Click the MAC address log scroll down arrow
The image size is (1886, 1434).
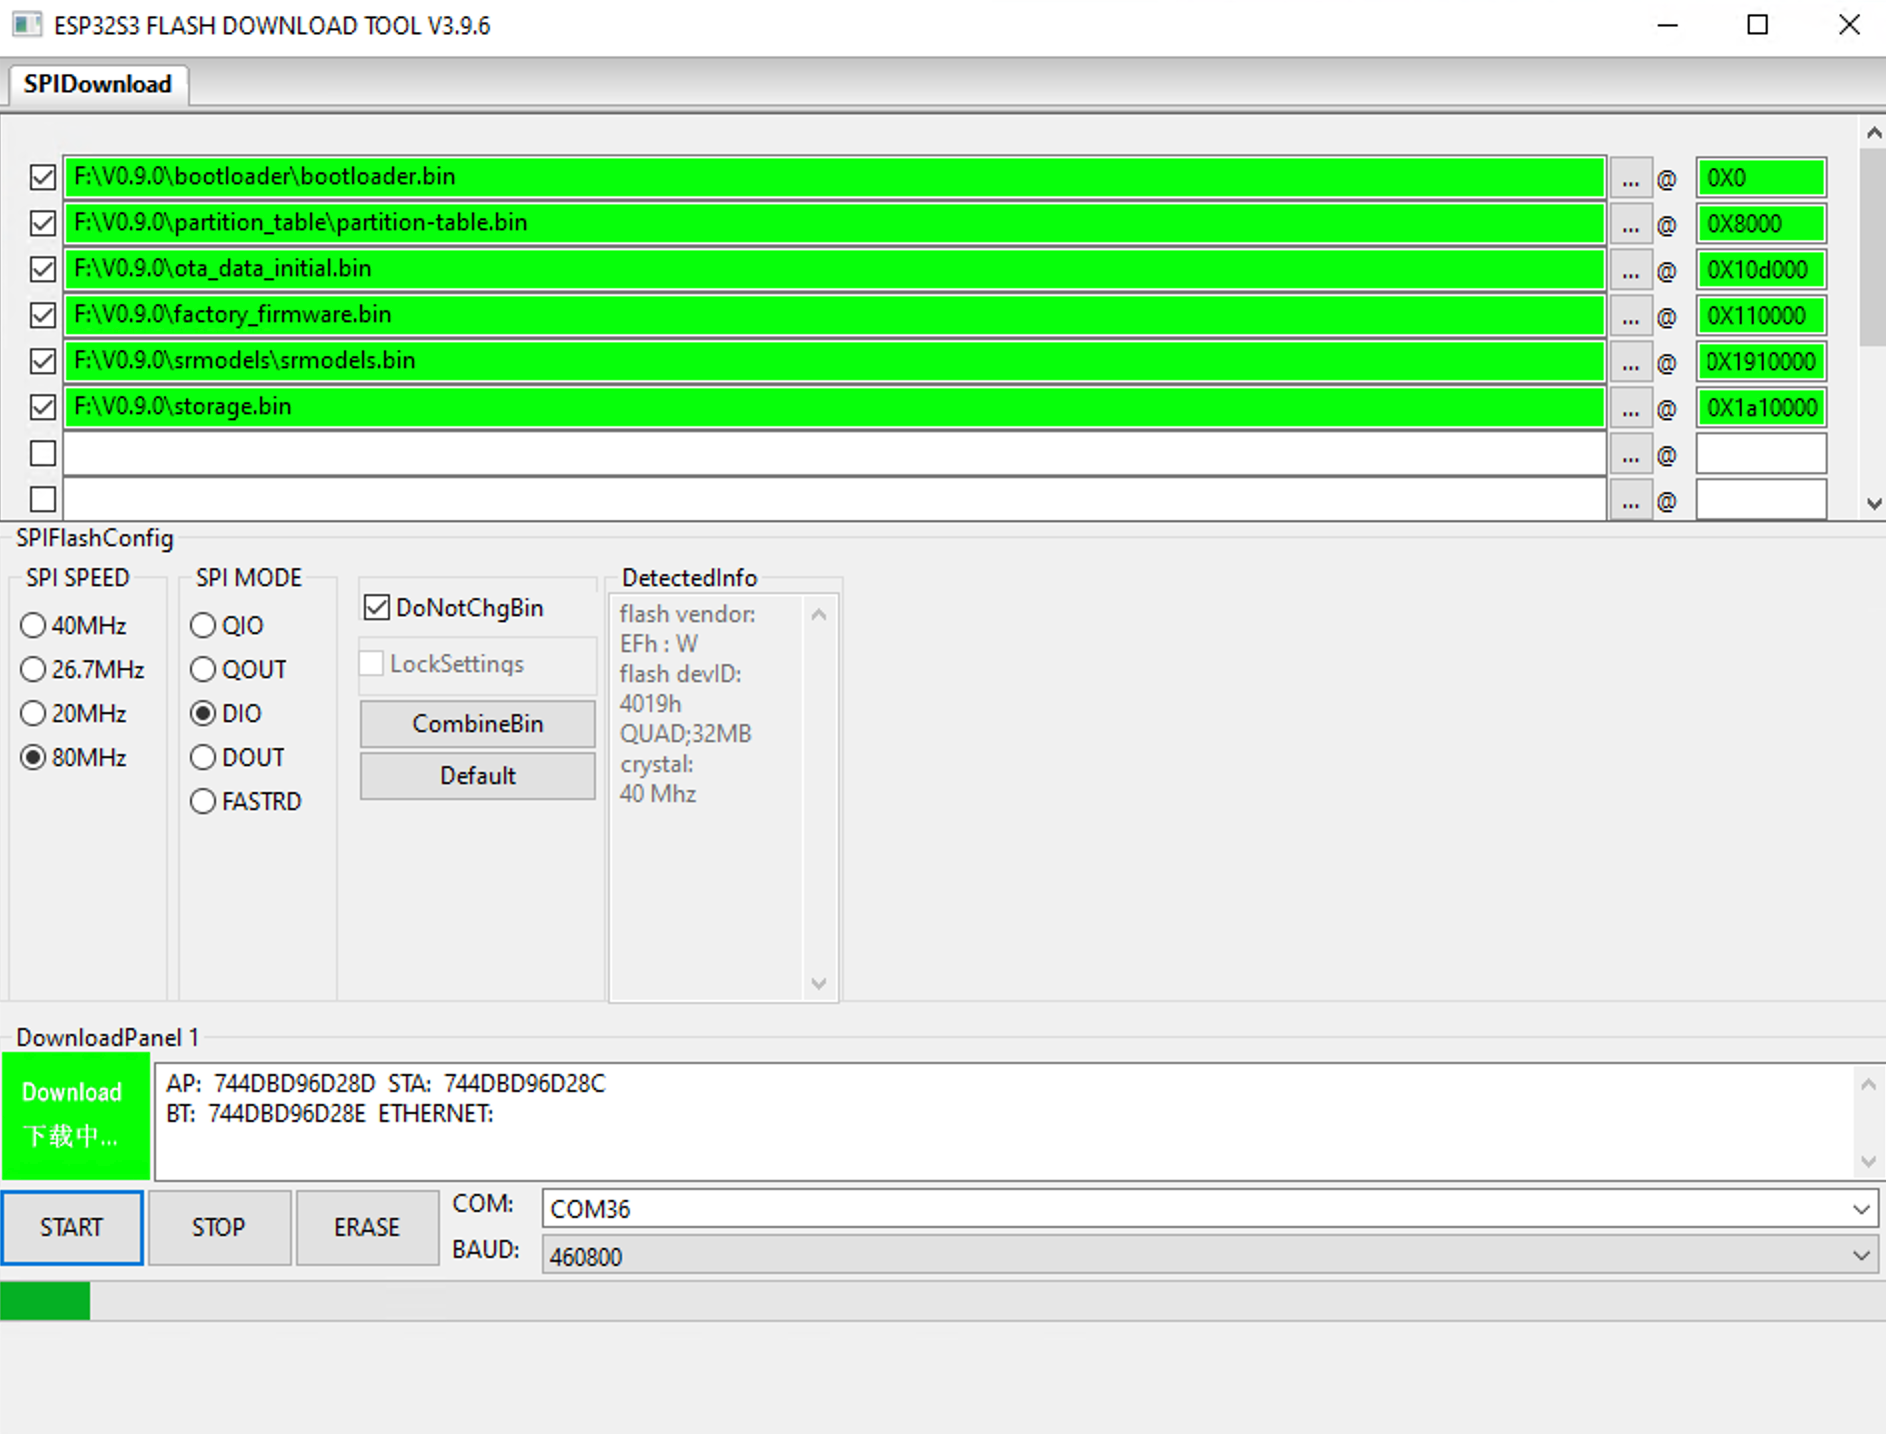coord(1867,1161)
